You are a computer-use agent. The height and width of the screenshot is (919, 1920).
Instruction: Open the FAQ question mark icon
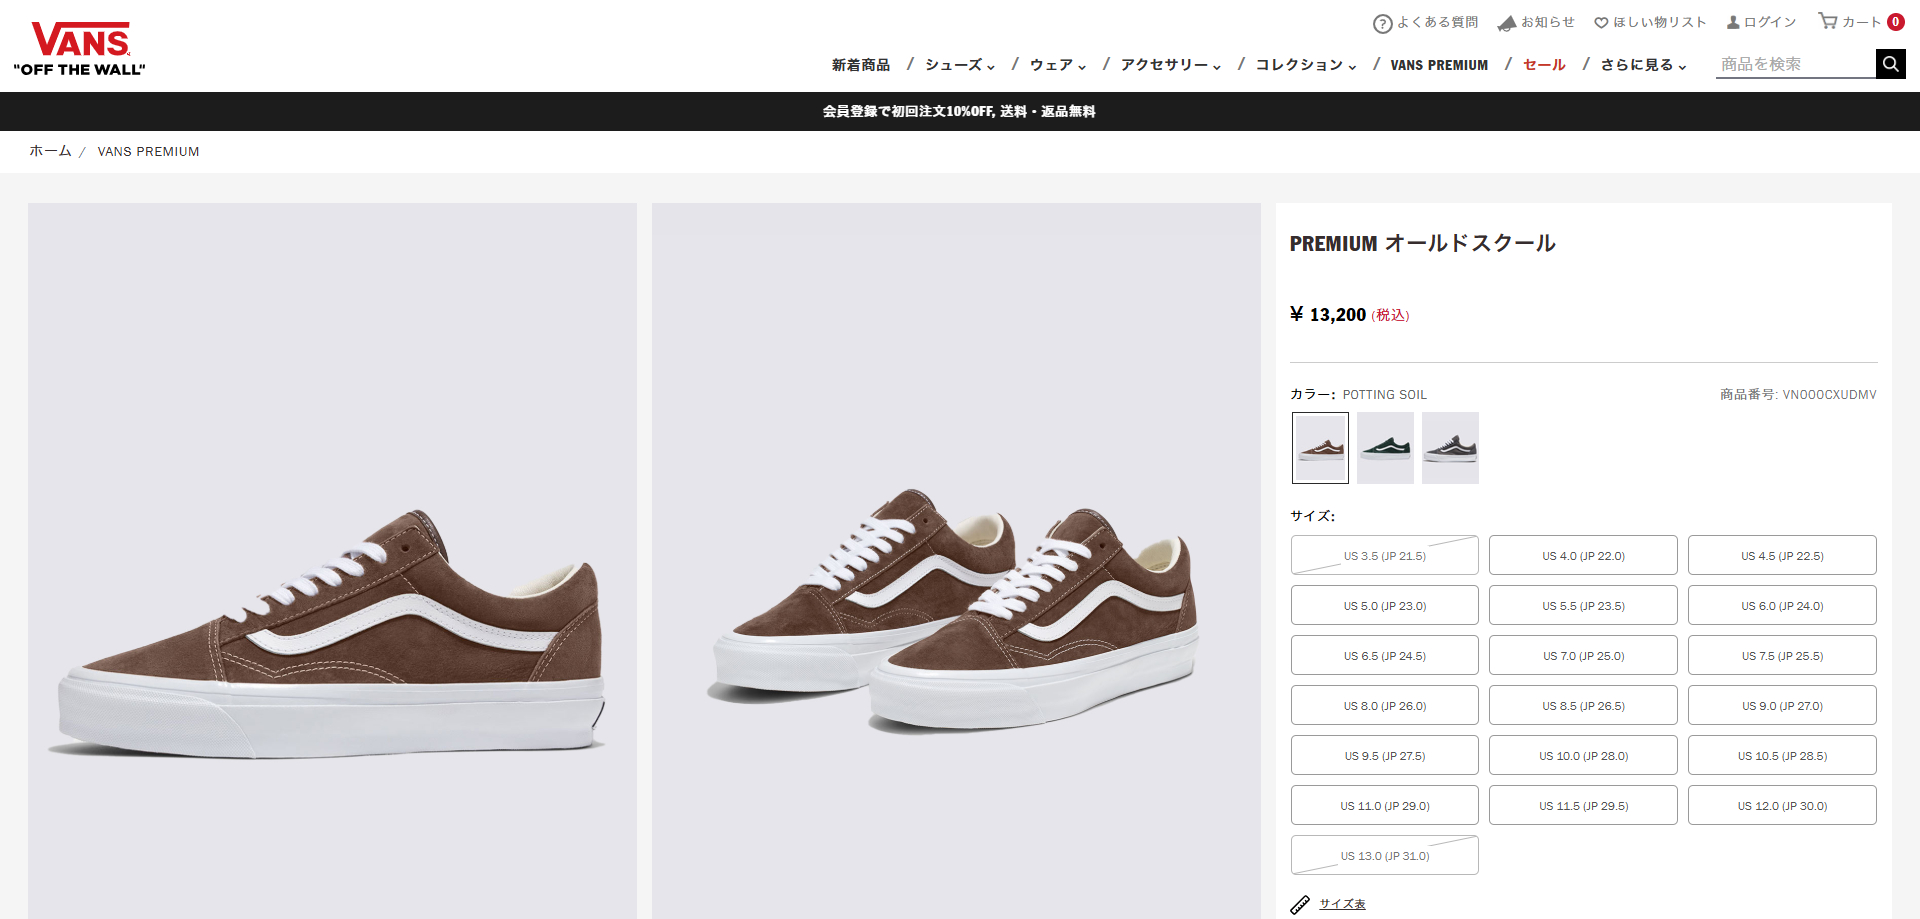[x=1383, y=23]
